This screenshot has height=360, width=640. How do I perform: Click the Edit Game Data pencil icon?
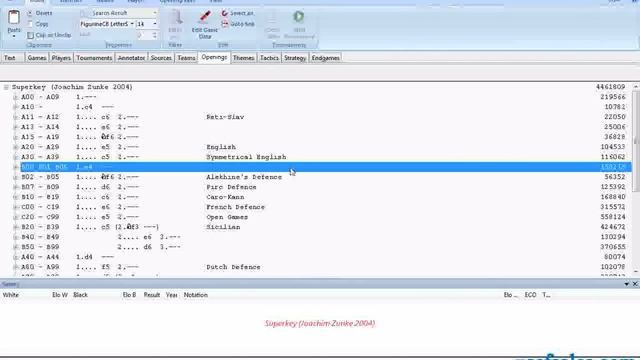(205, 17)
